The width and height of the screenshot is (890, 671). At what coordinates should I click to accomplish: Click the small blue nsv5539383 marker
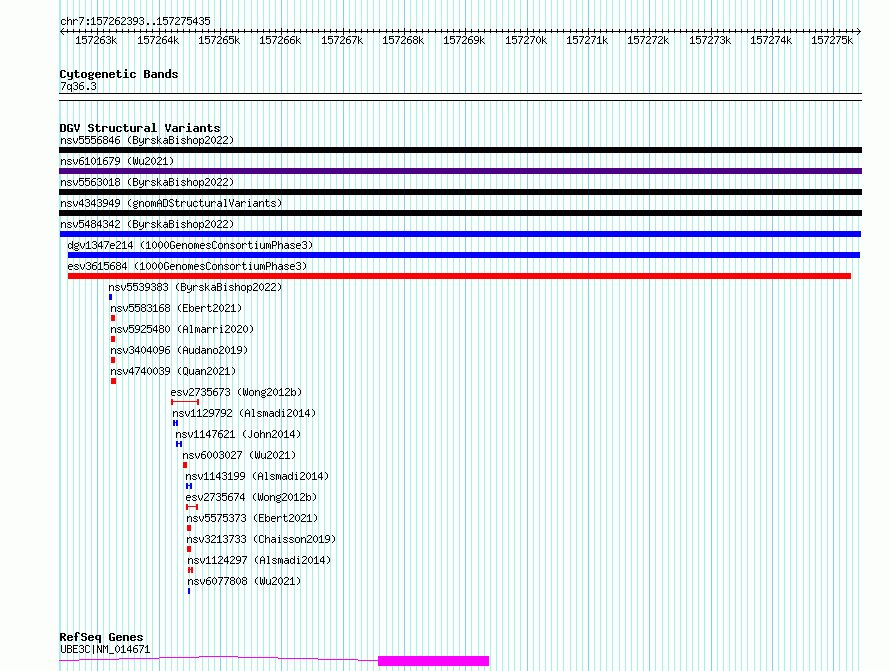111,297
